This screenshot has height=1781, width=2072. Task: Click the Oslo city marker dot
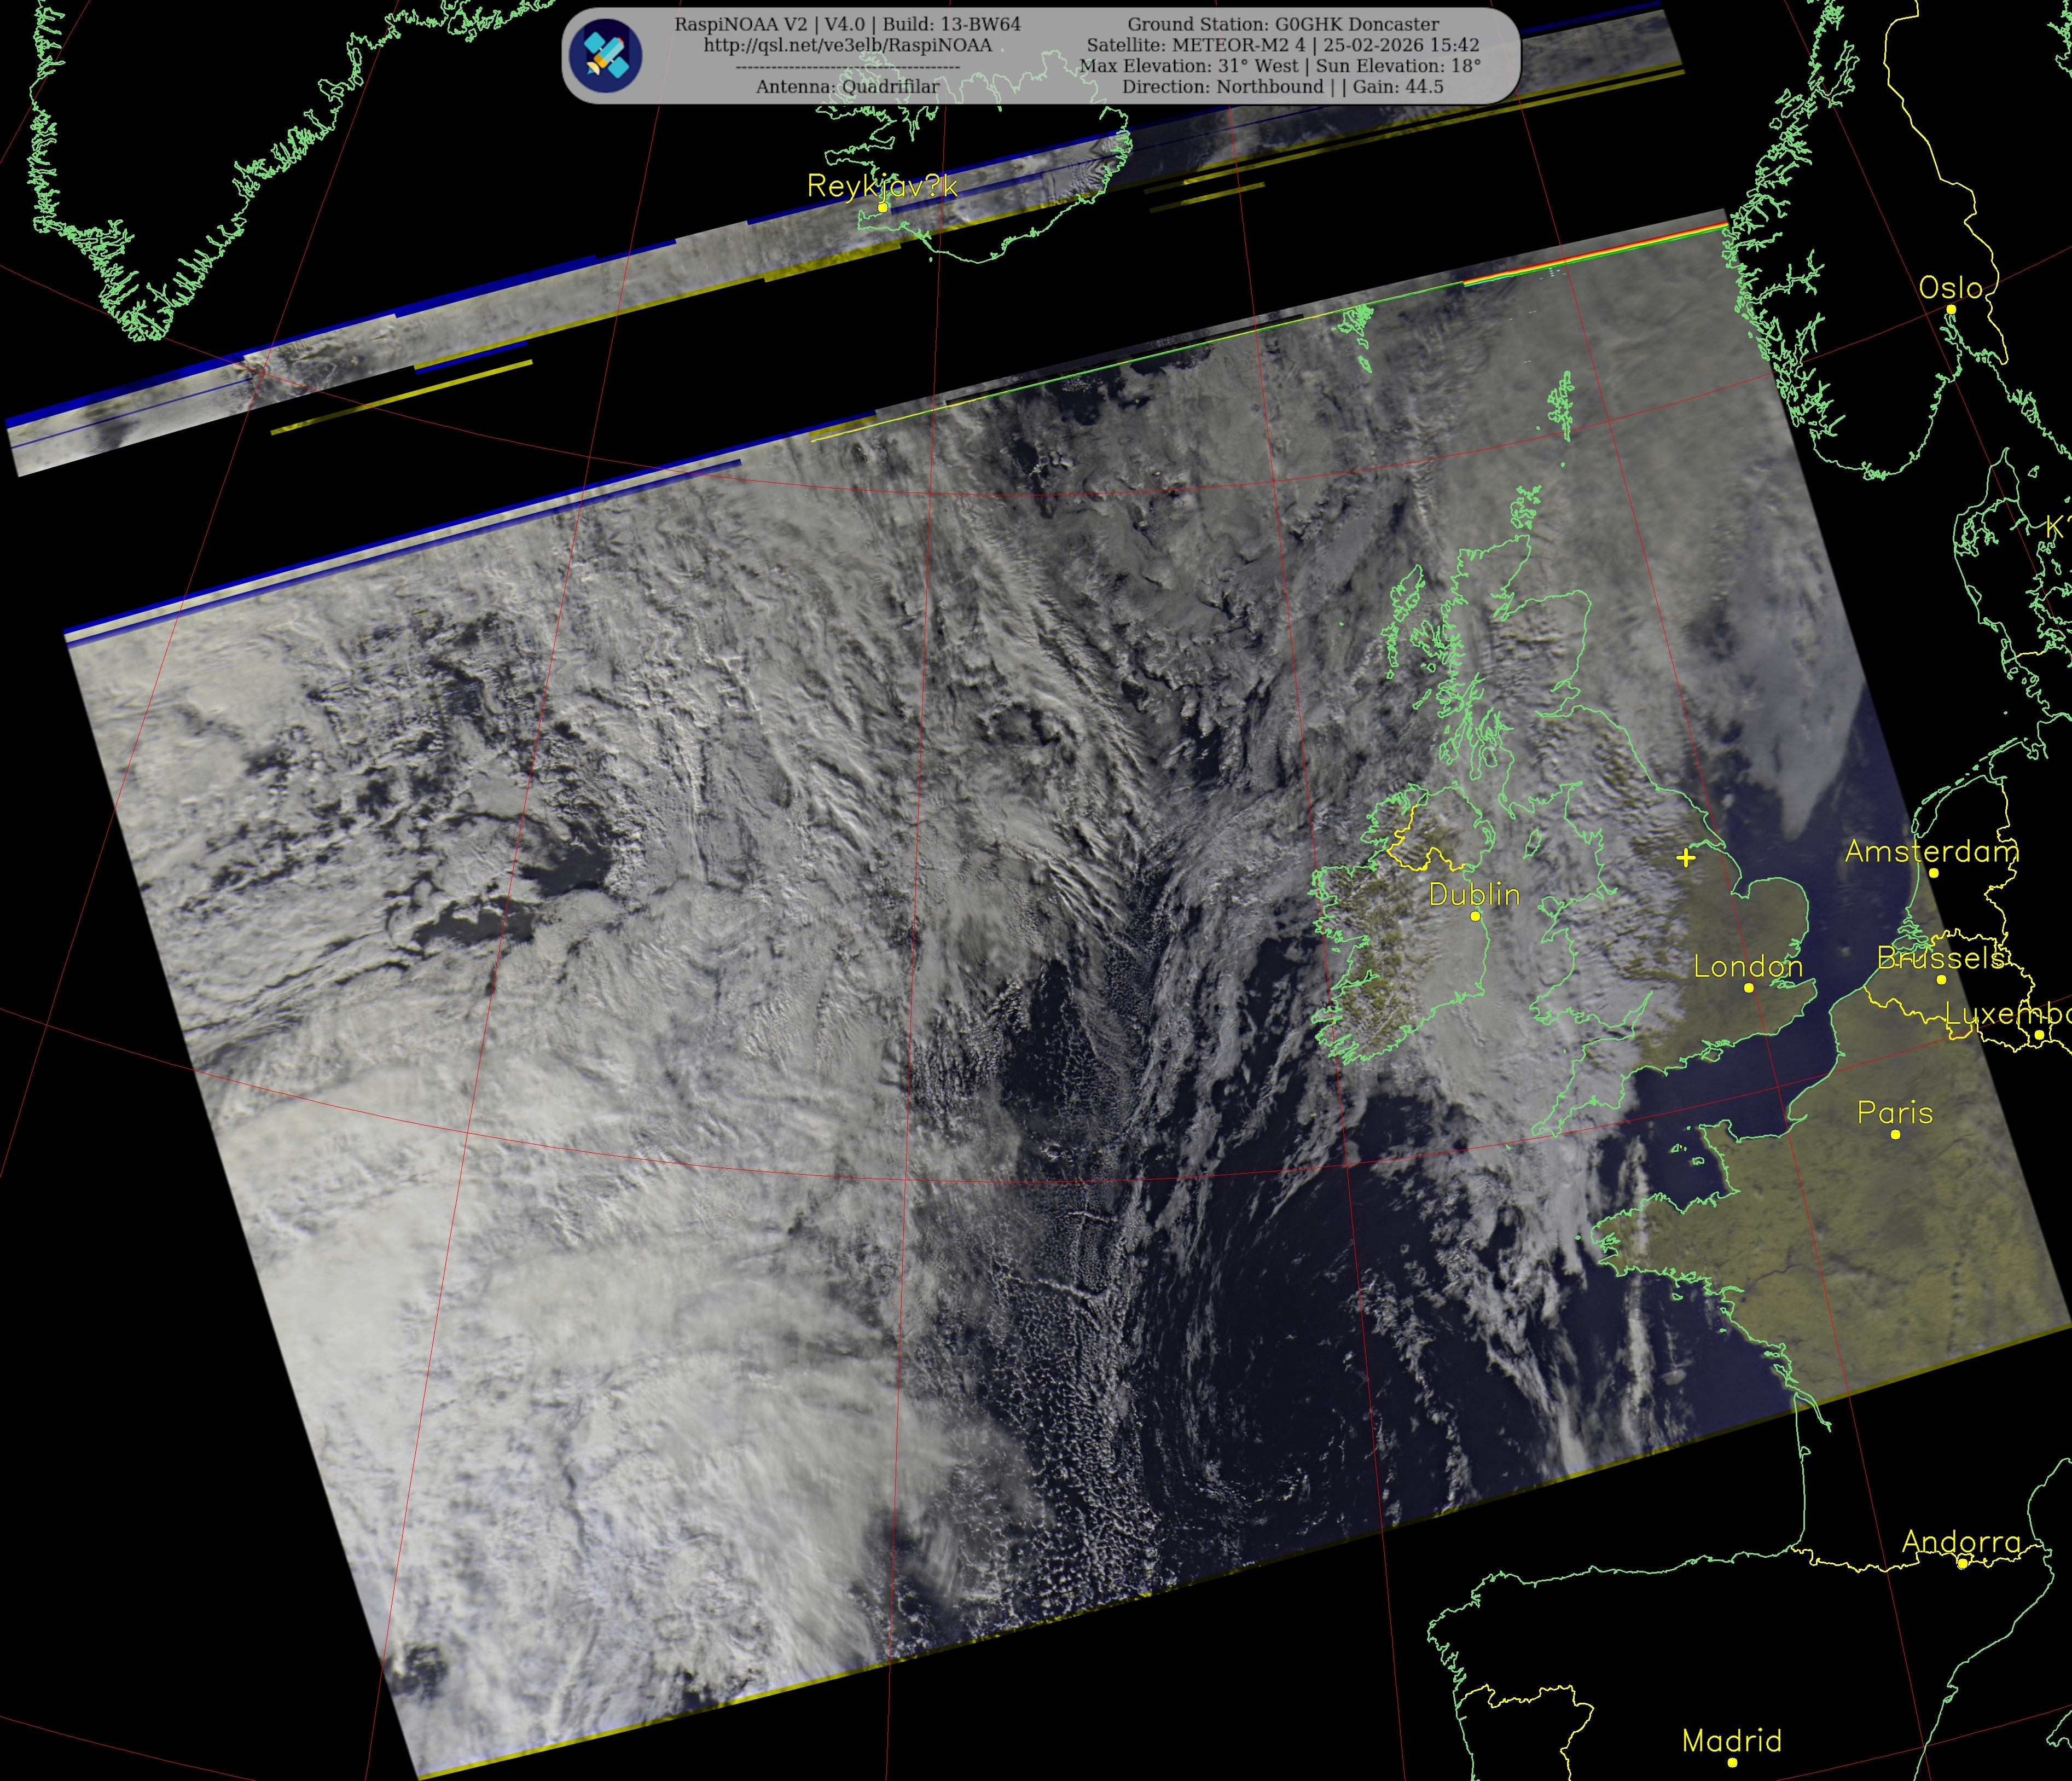click(1951, 309)
